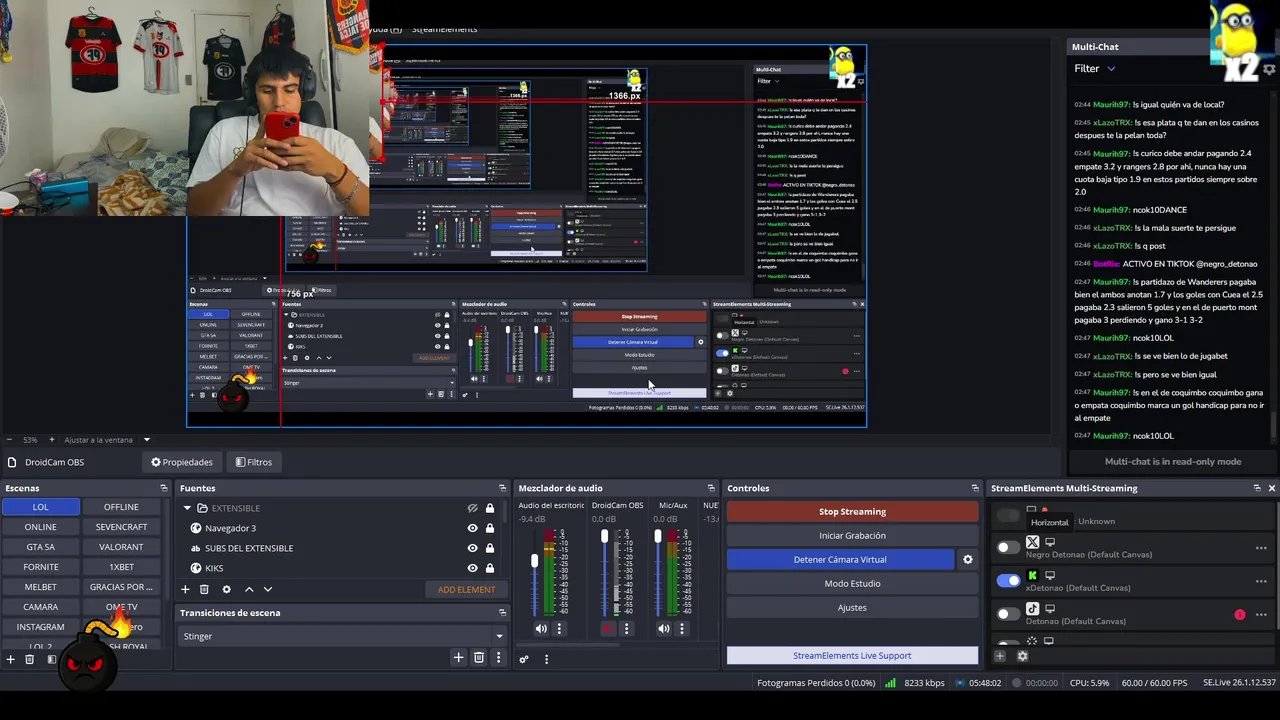
Task: Click Detonao TikTok red info icon
Action: [1240, 615]
